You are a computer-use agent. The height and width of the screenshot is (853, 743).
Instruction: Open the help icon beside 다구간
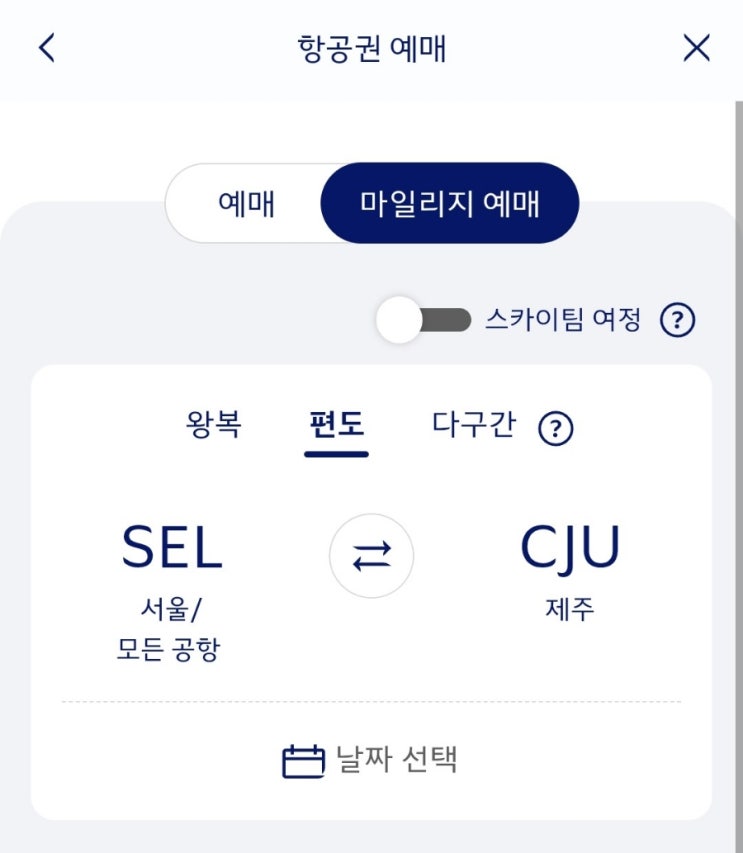(x=556, y=429)
